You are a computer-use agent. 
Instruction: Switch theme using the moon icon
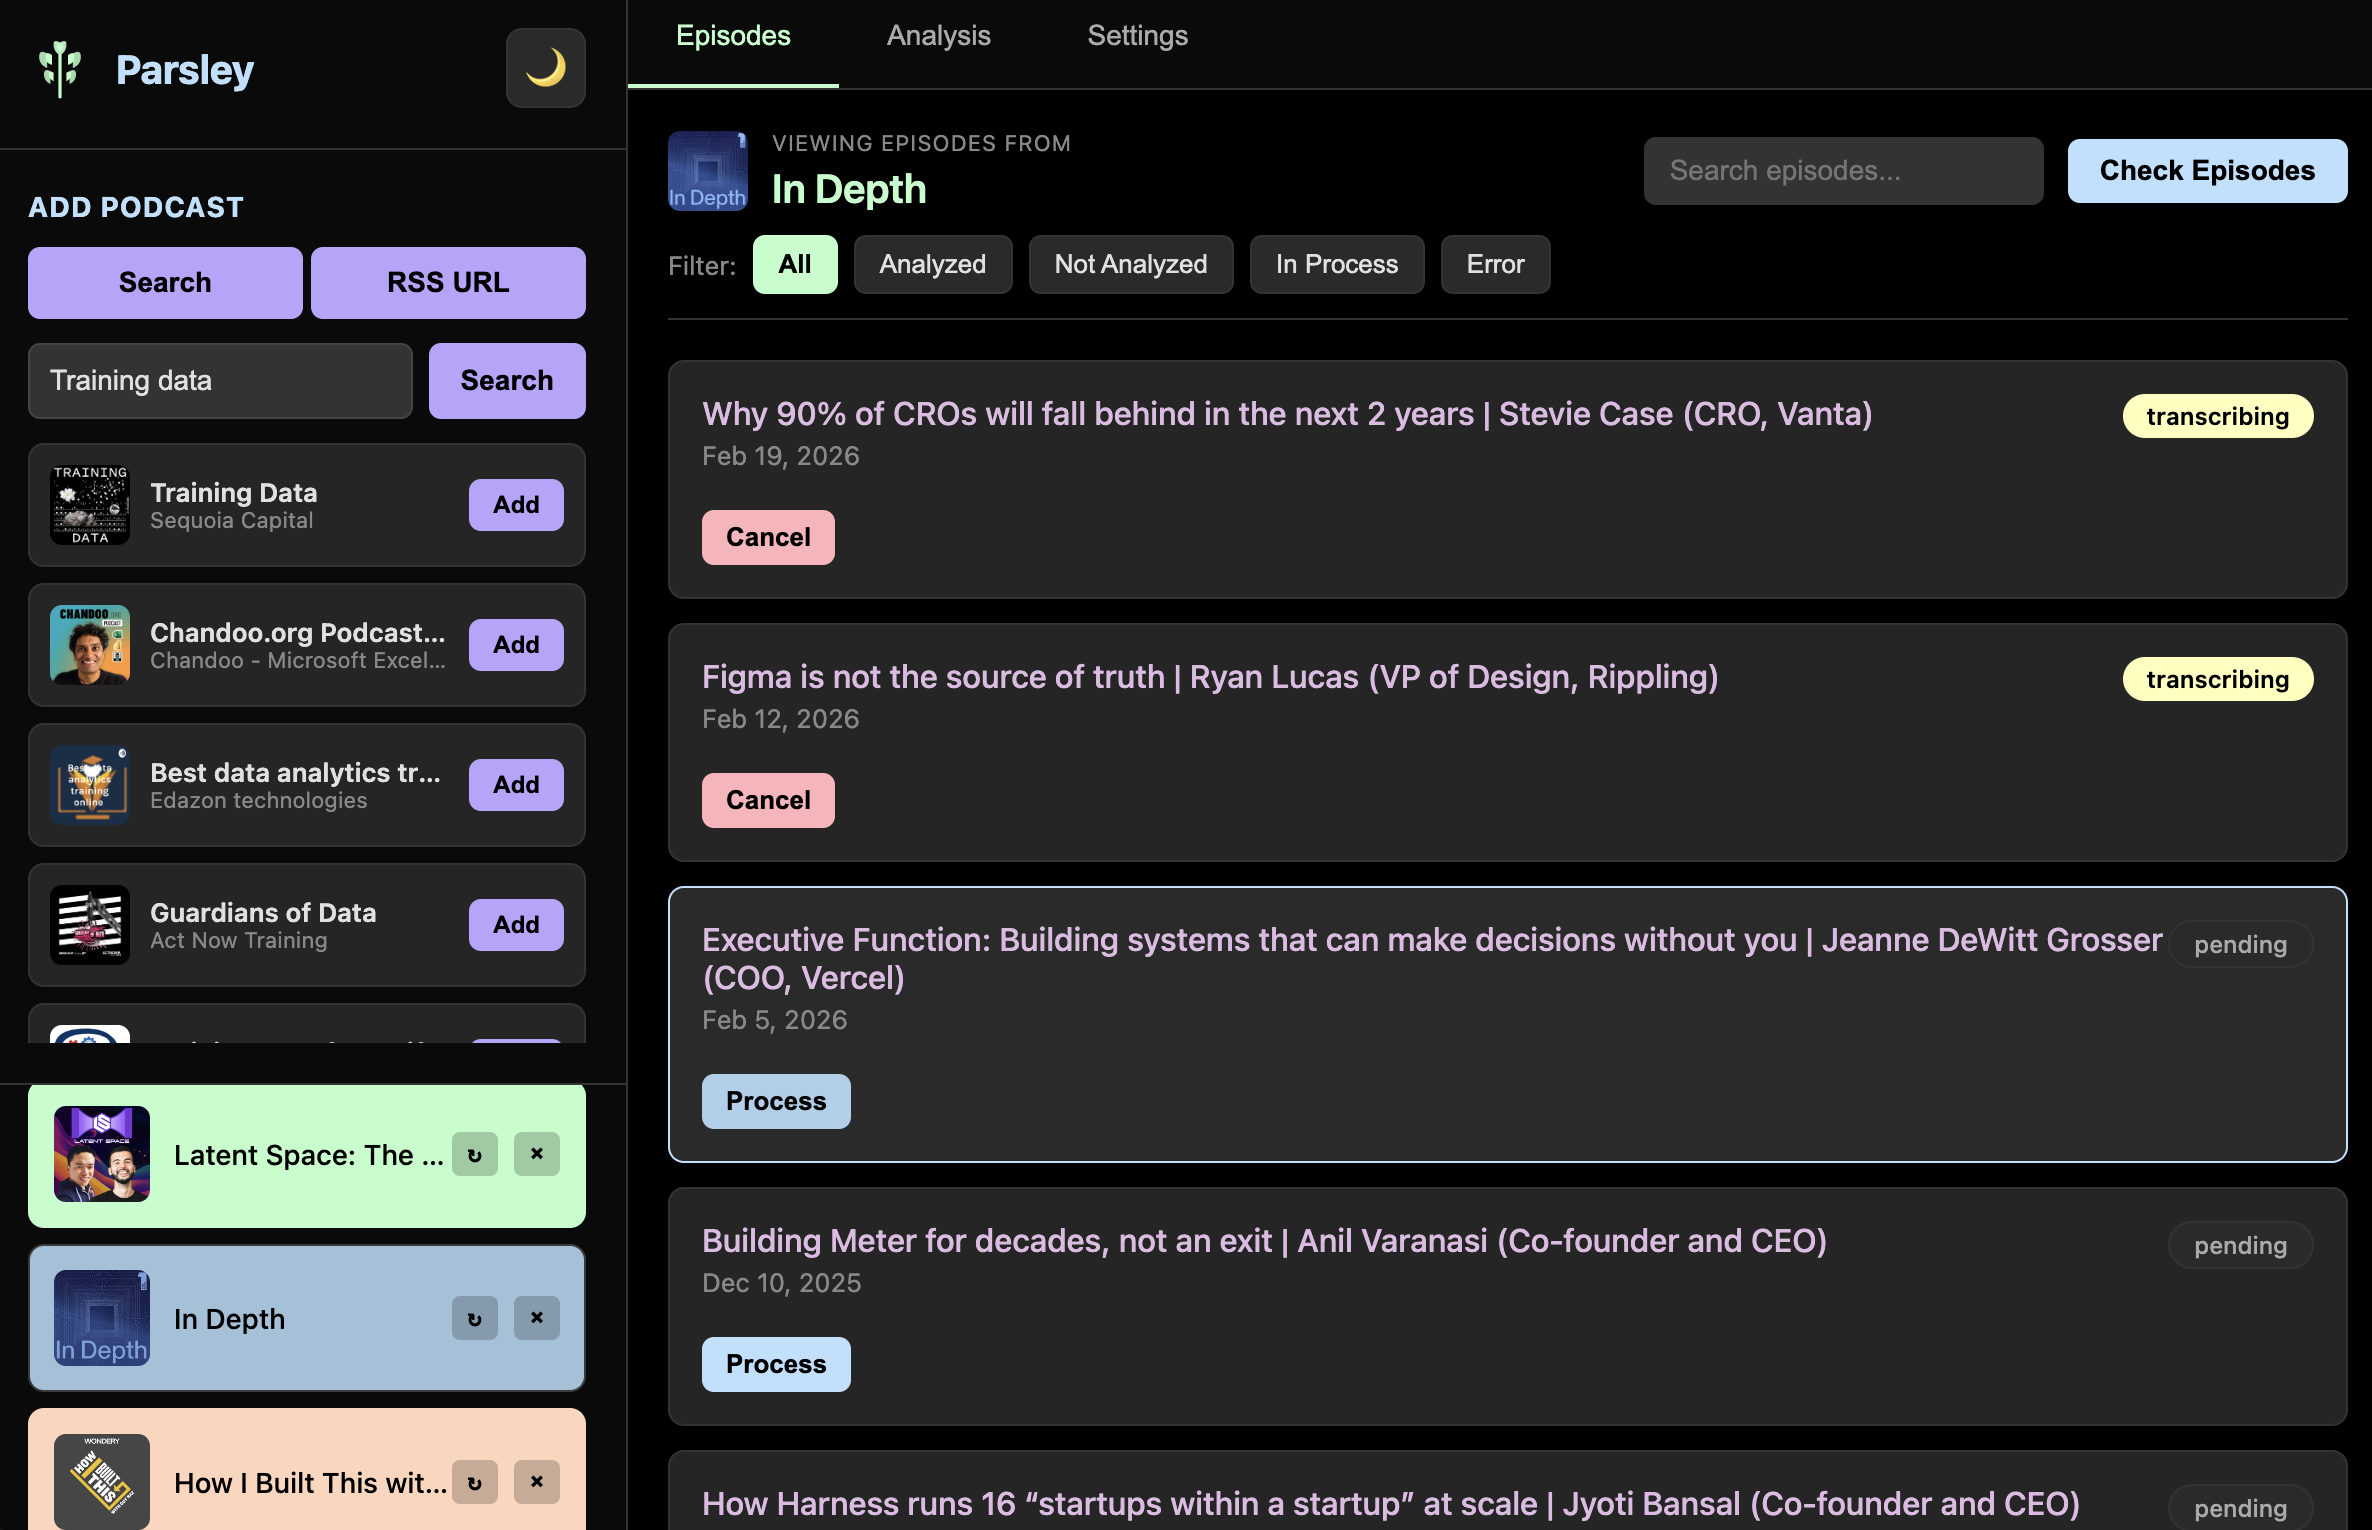pos(546,68)
